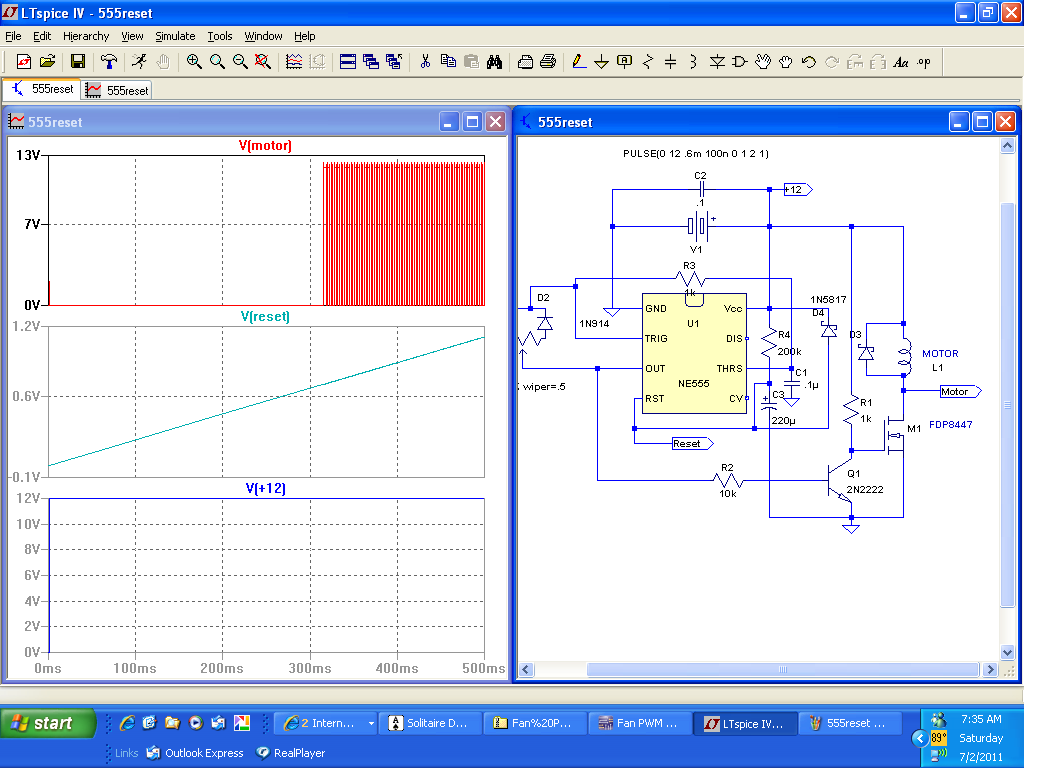Open the Tools menu
Viewport: 1042px width, 770px height.
tap(219, 36)
